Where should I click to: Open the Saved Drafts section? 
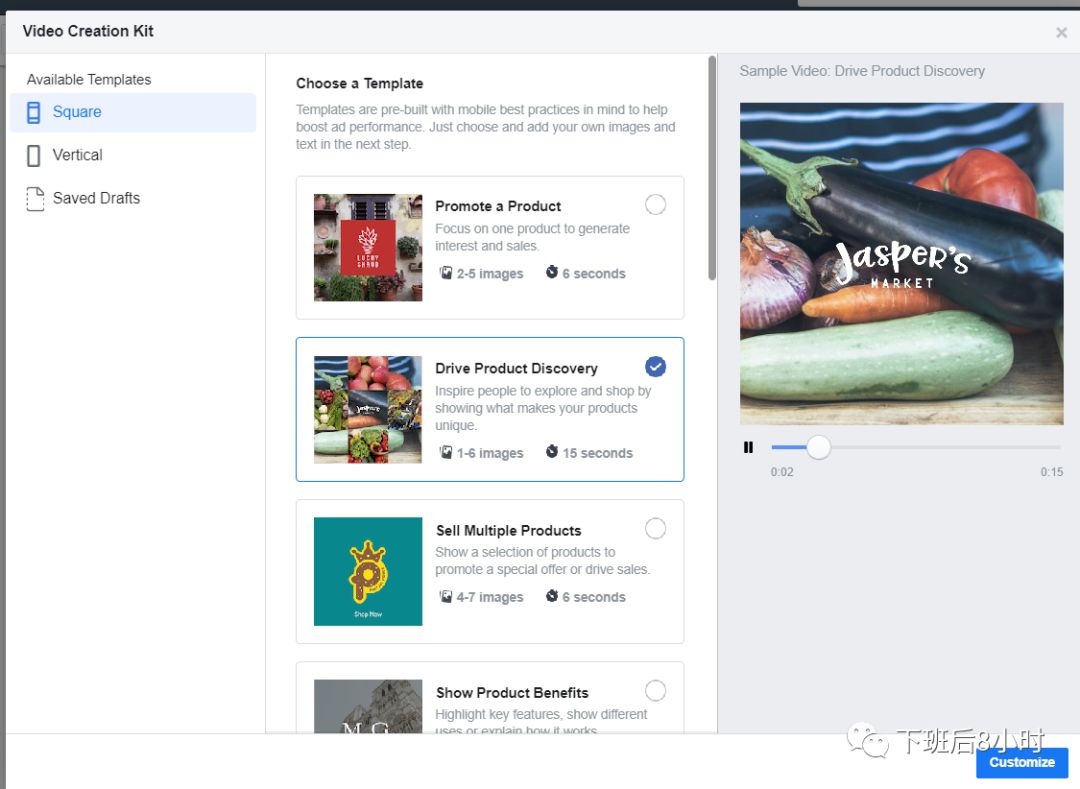click(x=95, y=198)
